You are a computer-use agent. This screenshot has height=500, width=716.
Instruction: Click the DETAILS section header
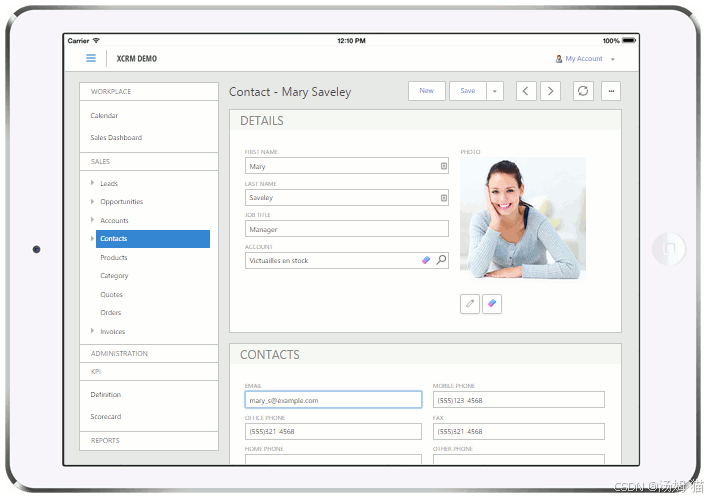(x=425, y=121)
